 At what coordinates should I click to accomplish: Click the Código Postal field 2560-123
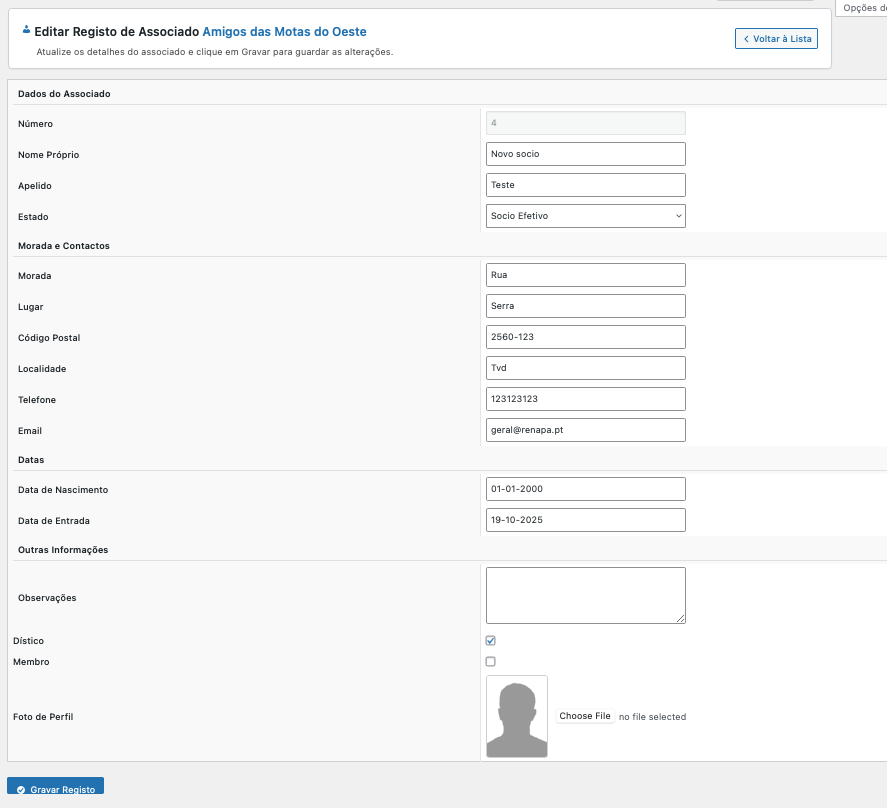[x=585, y=337]
